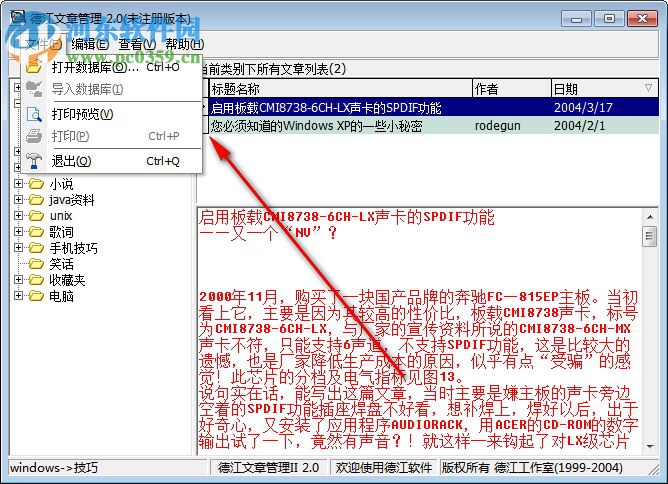Image resolution: width=668 pixels, height=484 pixels.
Task: Click inside the article text area
Action: tap(420, 331)
